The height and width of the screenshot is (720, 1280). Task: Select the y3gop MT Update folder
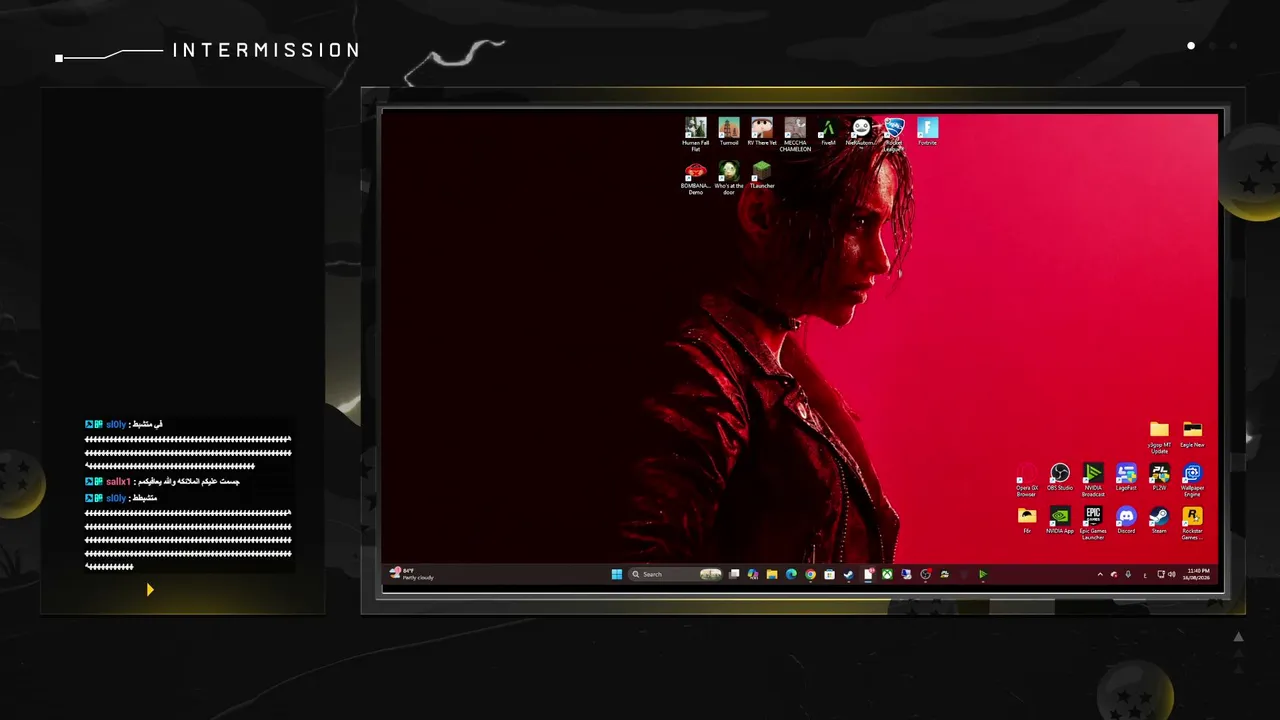click(1159, 437)
